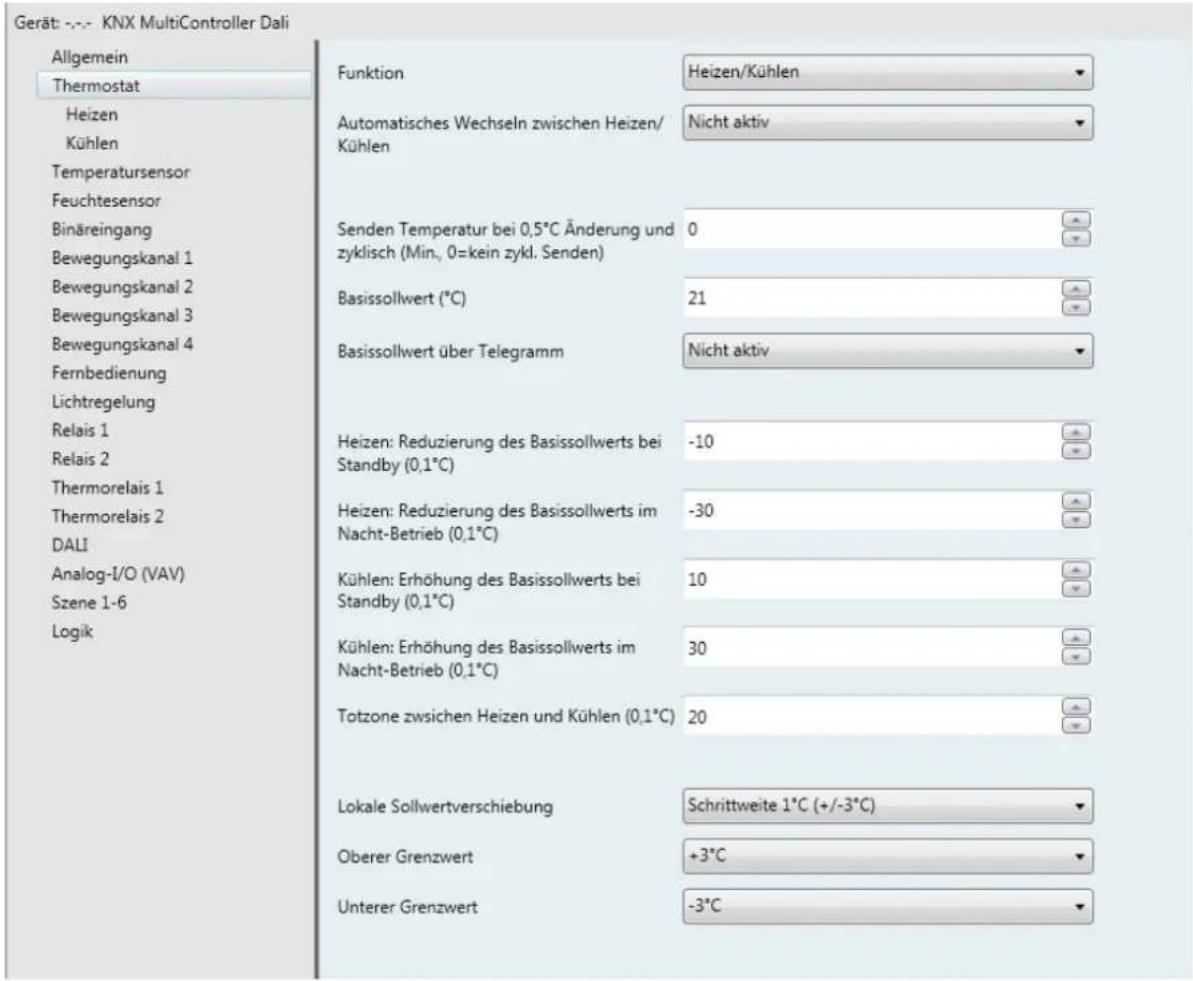Open the Logik page
This screenshot has width=1193, height=981.
pyautogui.click(x=72, y=631)
